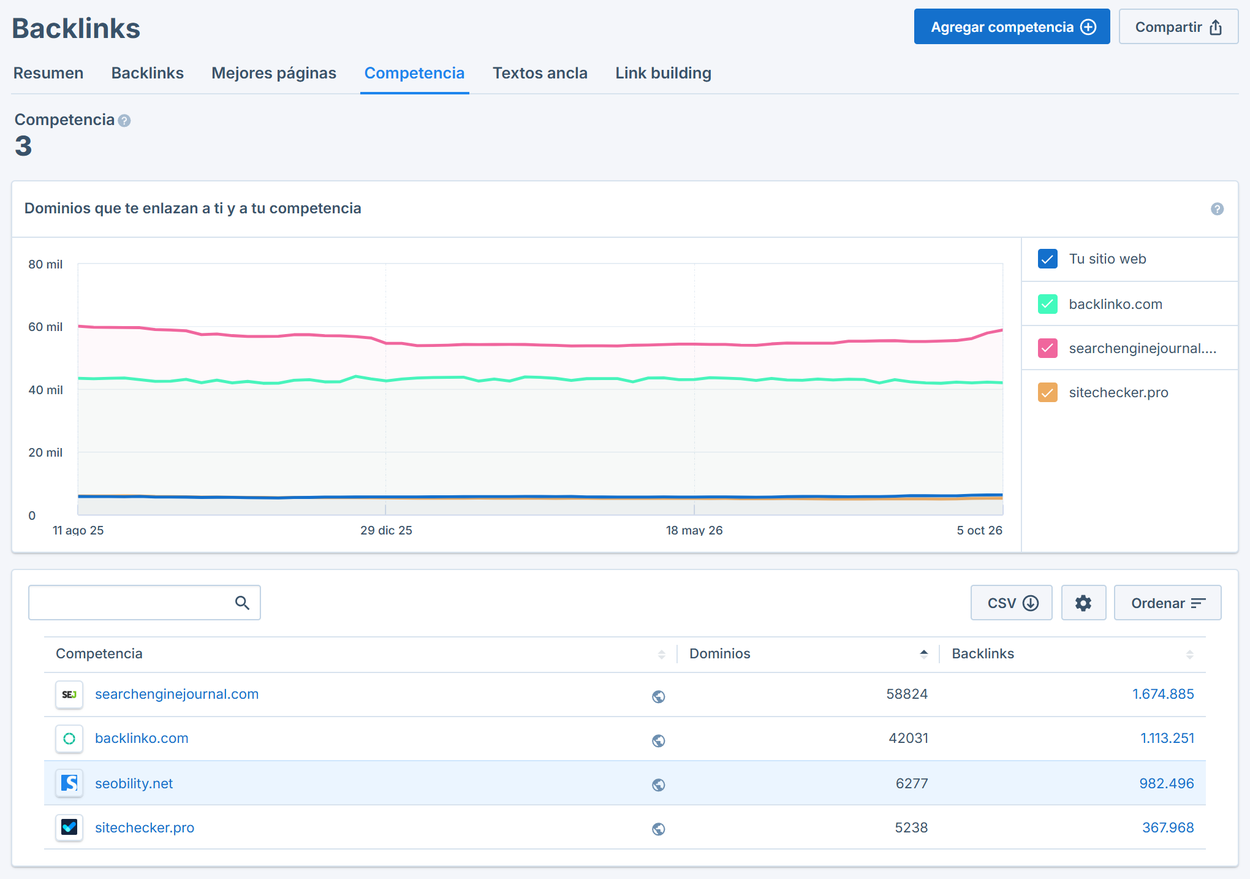This screenshot has height=879, width=1250.
Task: Open the 1.674.885 backlinks link
Action: [x=1163, y=694]
